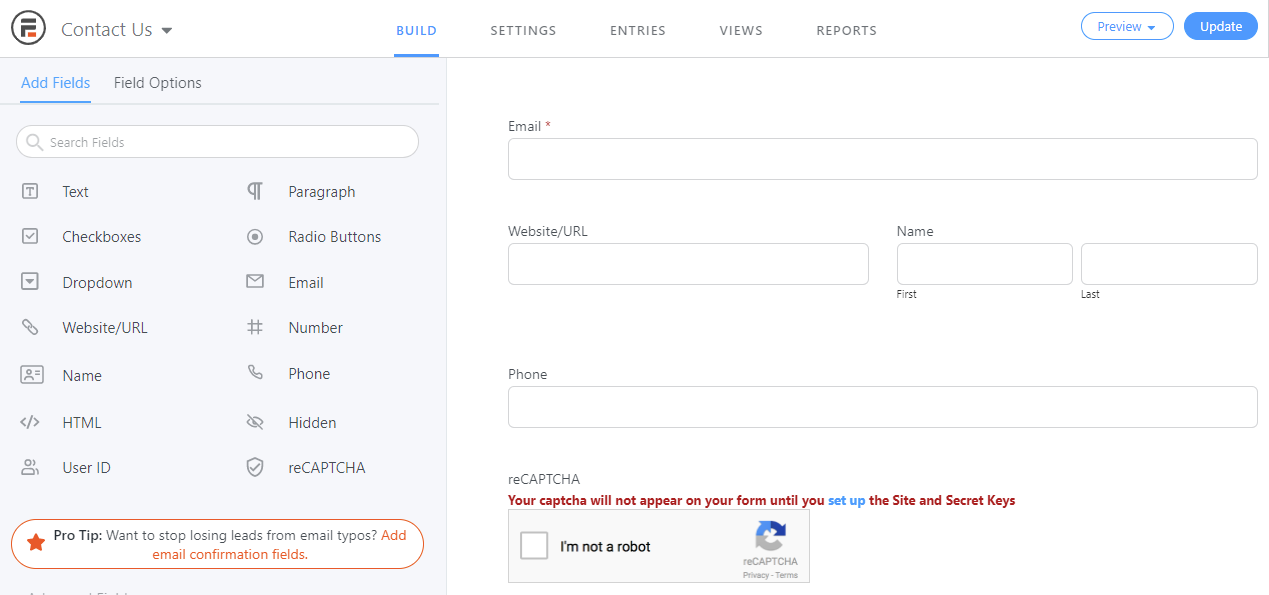The image size is (1269, 595).
Task: Click the Dropdown field icon
Action: 30,282
